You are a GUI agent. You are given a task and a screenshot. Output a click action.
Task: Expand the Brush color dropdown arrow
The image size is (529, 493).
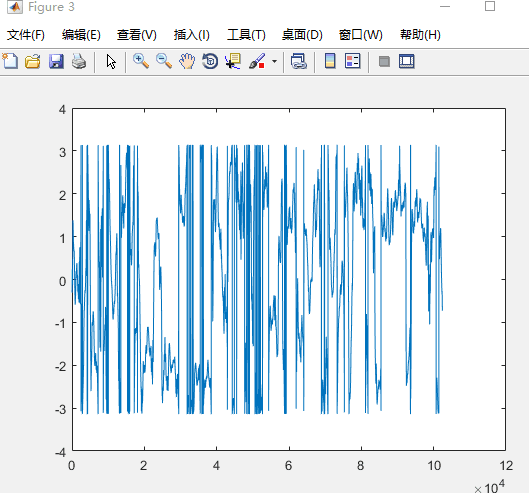pos(274,61)
